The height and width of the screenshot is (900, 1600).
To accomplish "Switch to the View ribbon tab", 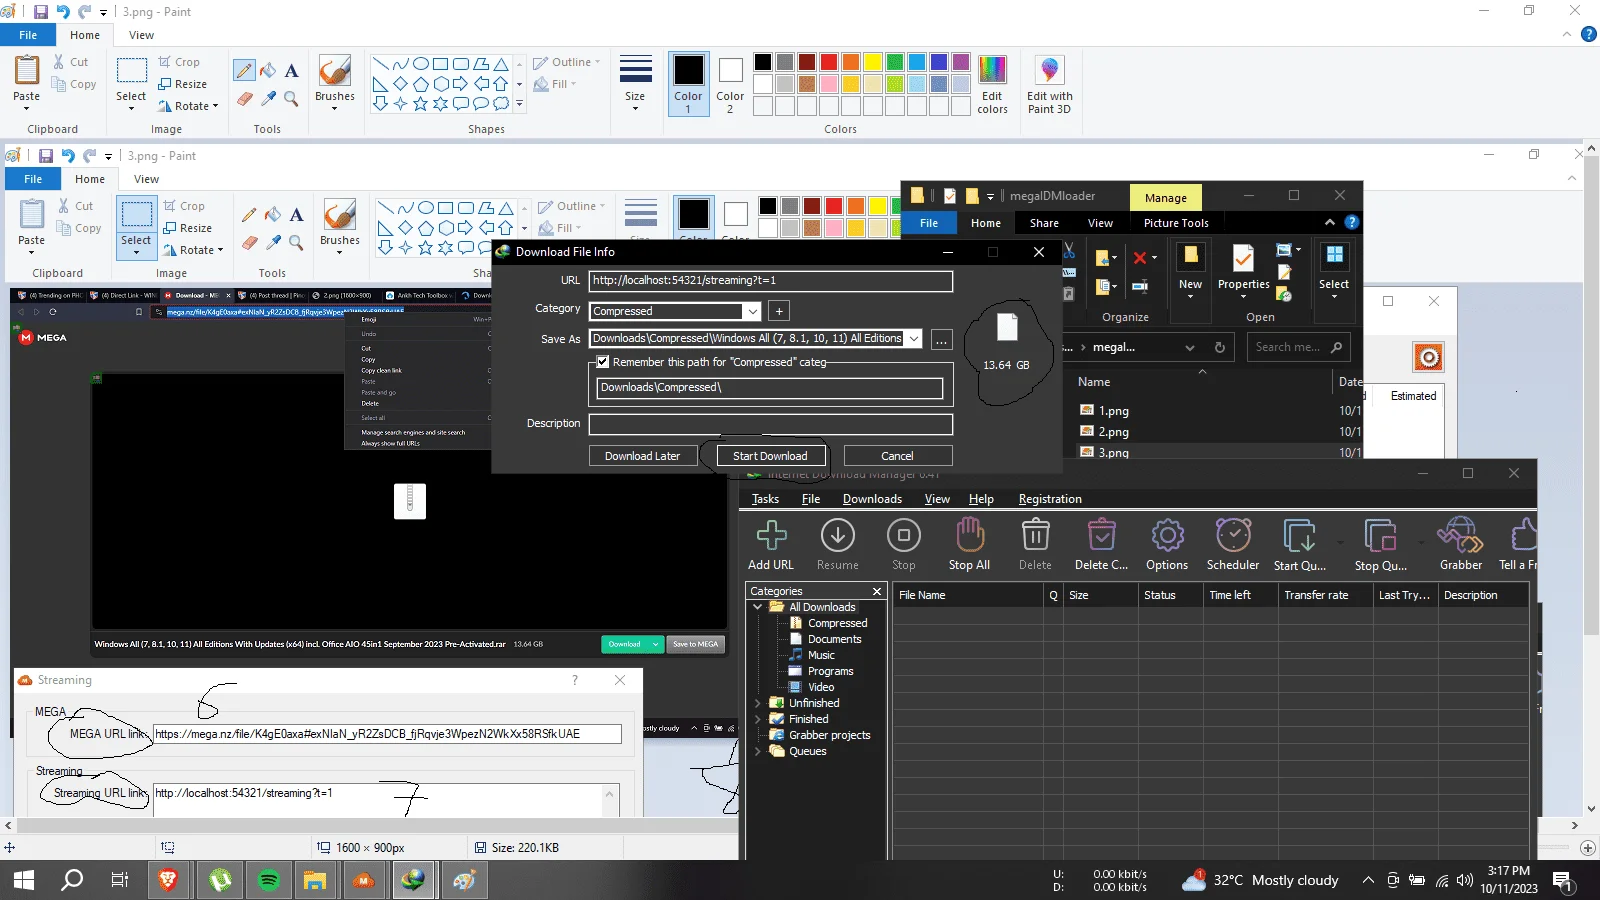I will (x=141, y=35).
